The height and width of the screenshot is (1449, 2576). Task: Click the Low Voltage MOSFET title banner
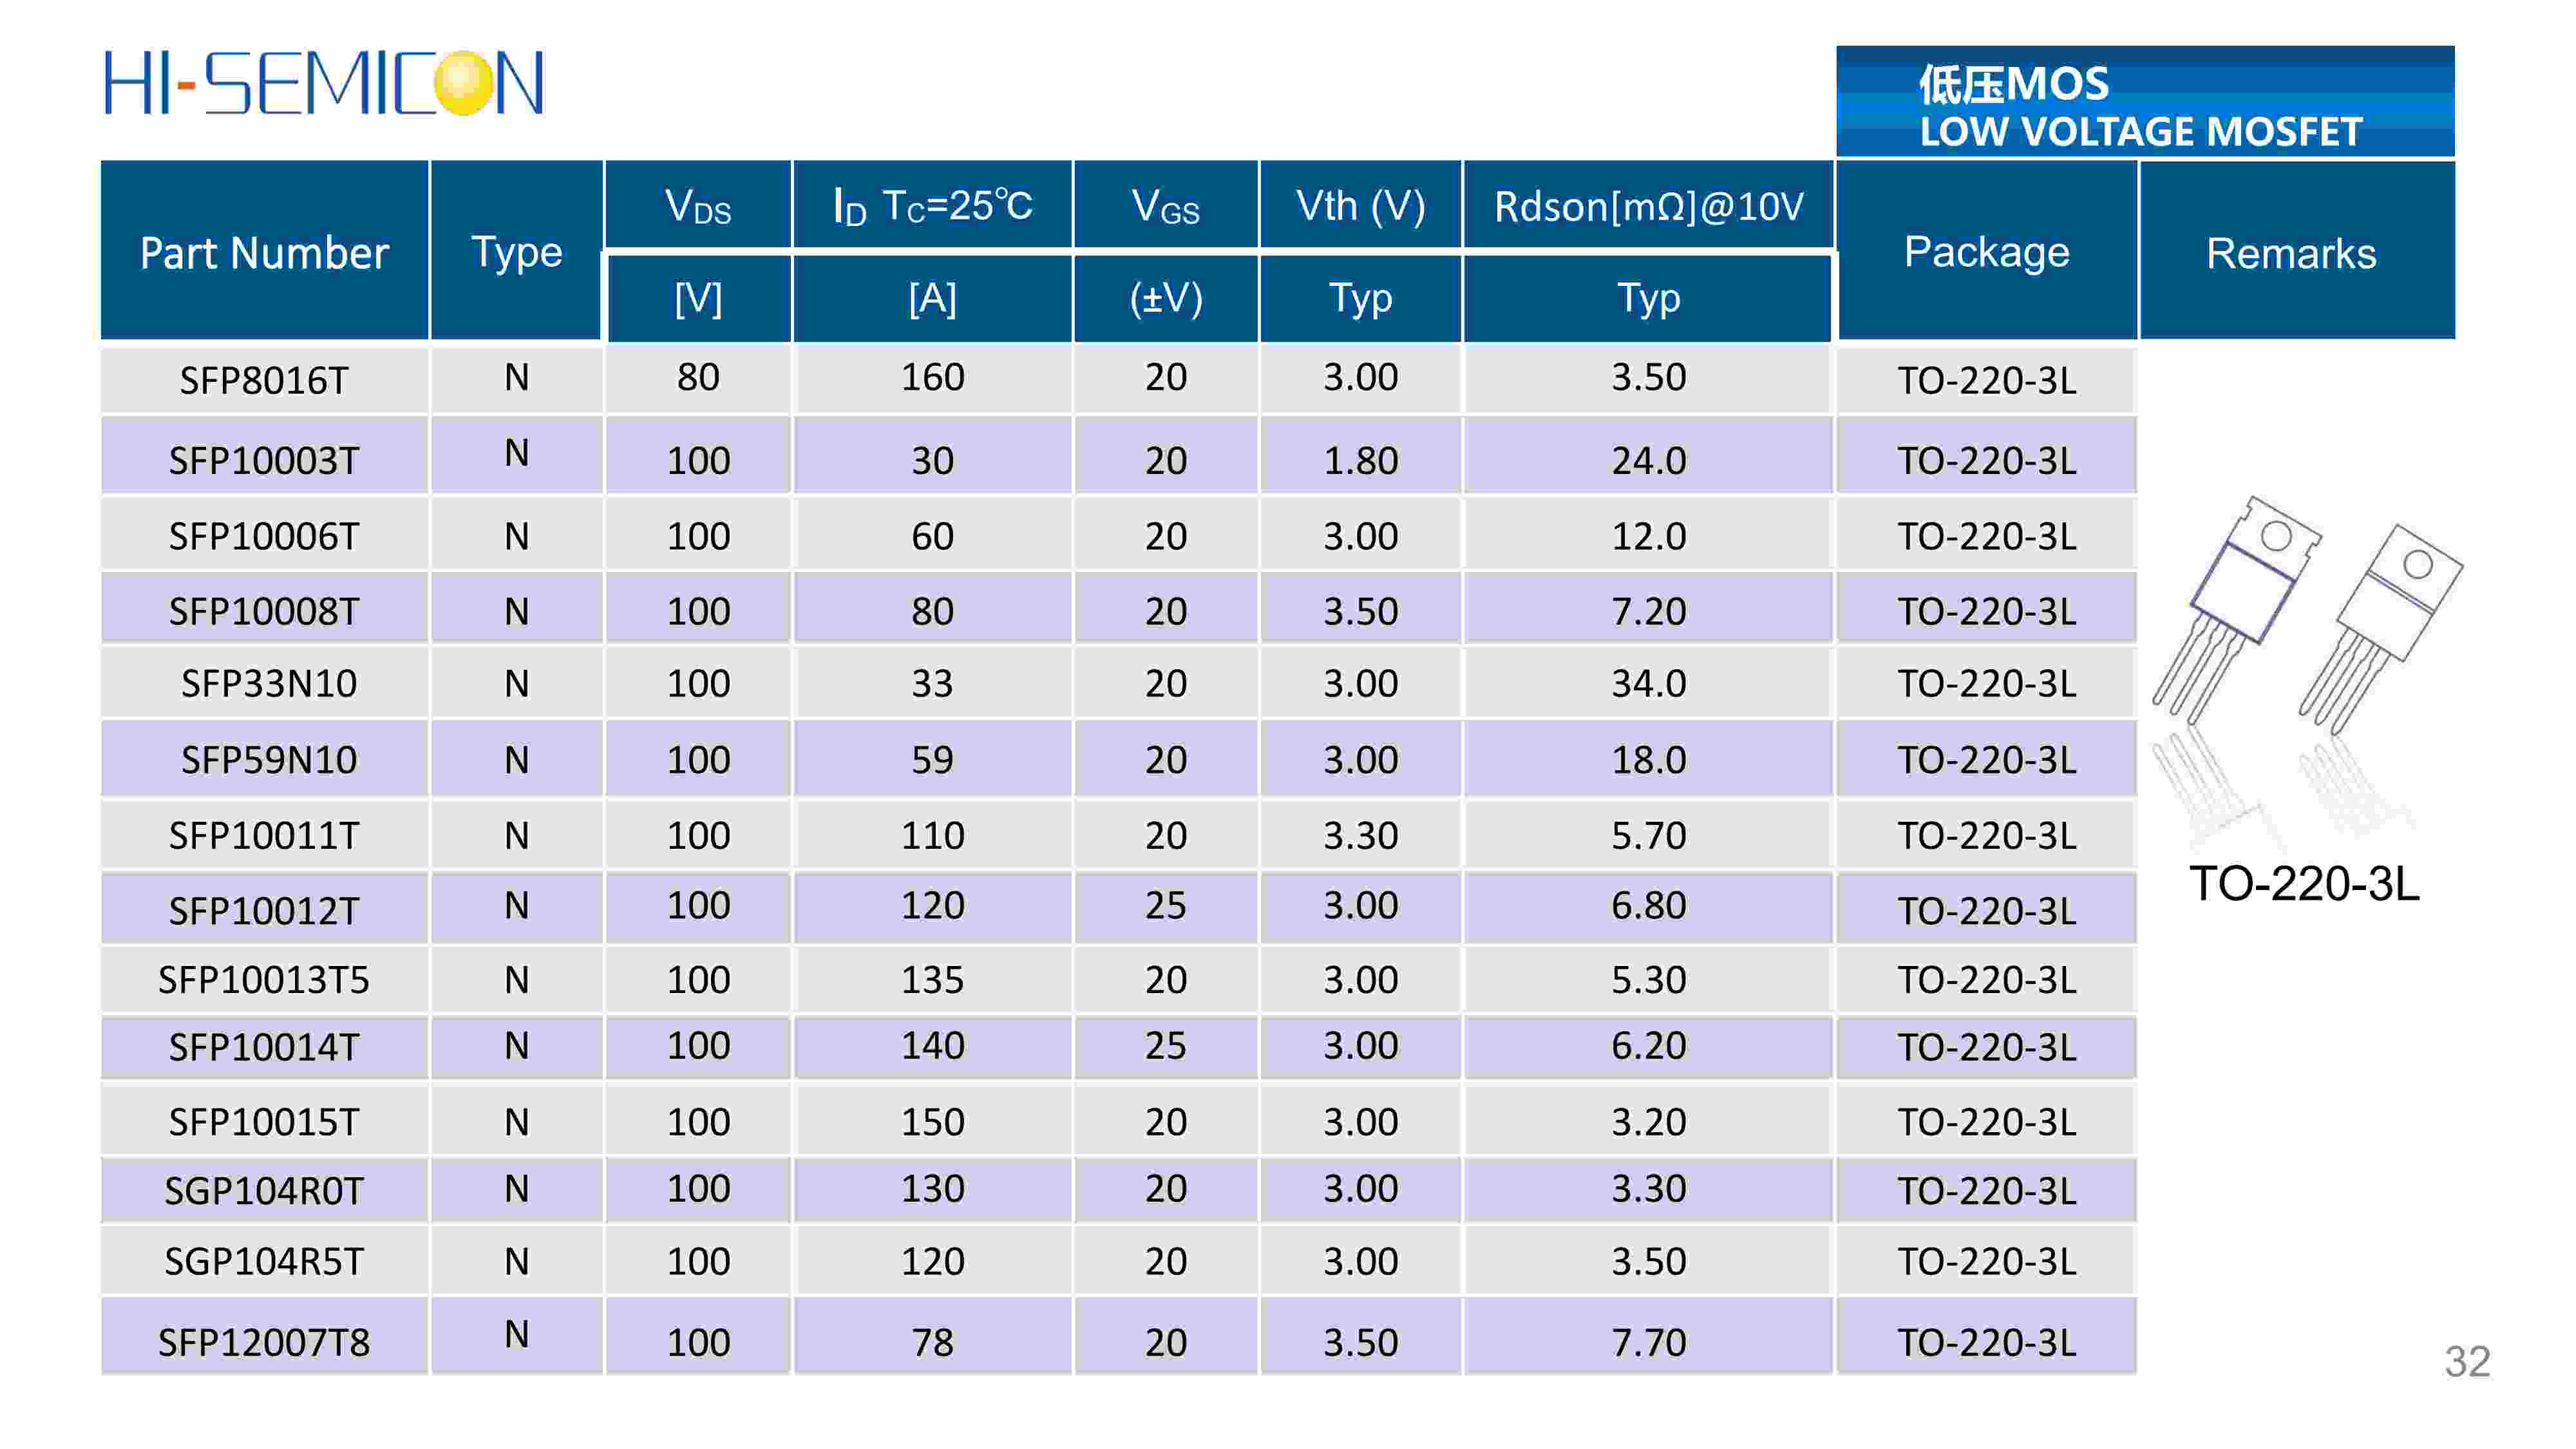[x=2144, y=102]
